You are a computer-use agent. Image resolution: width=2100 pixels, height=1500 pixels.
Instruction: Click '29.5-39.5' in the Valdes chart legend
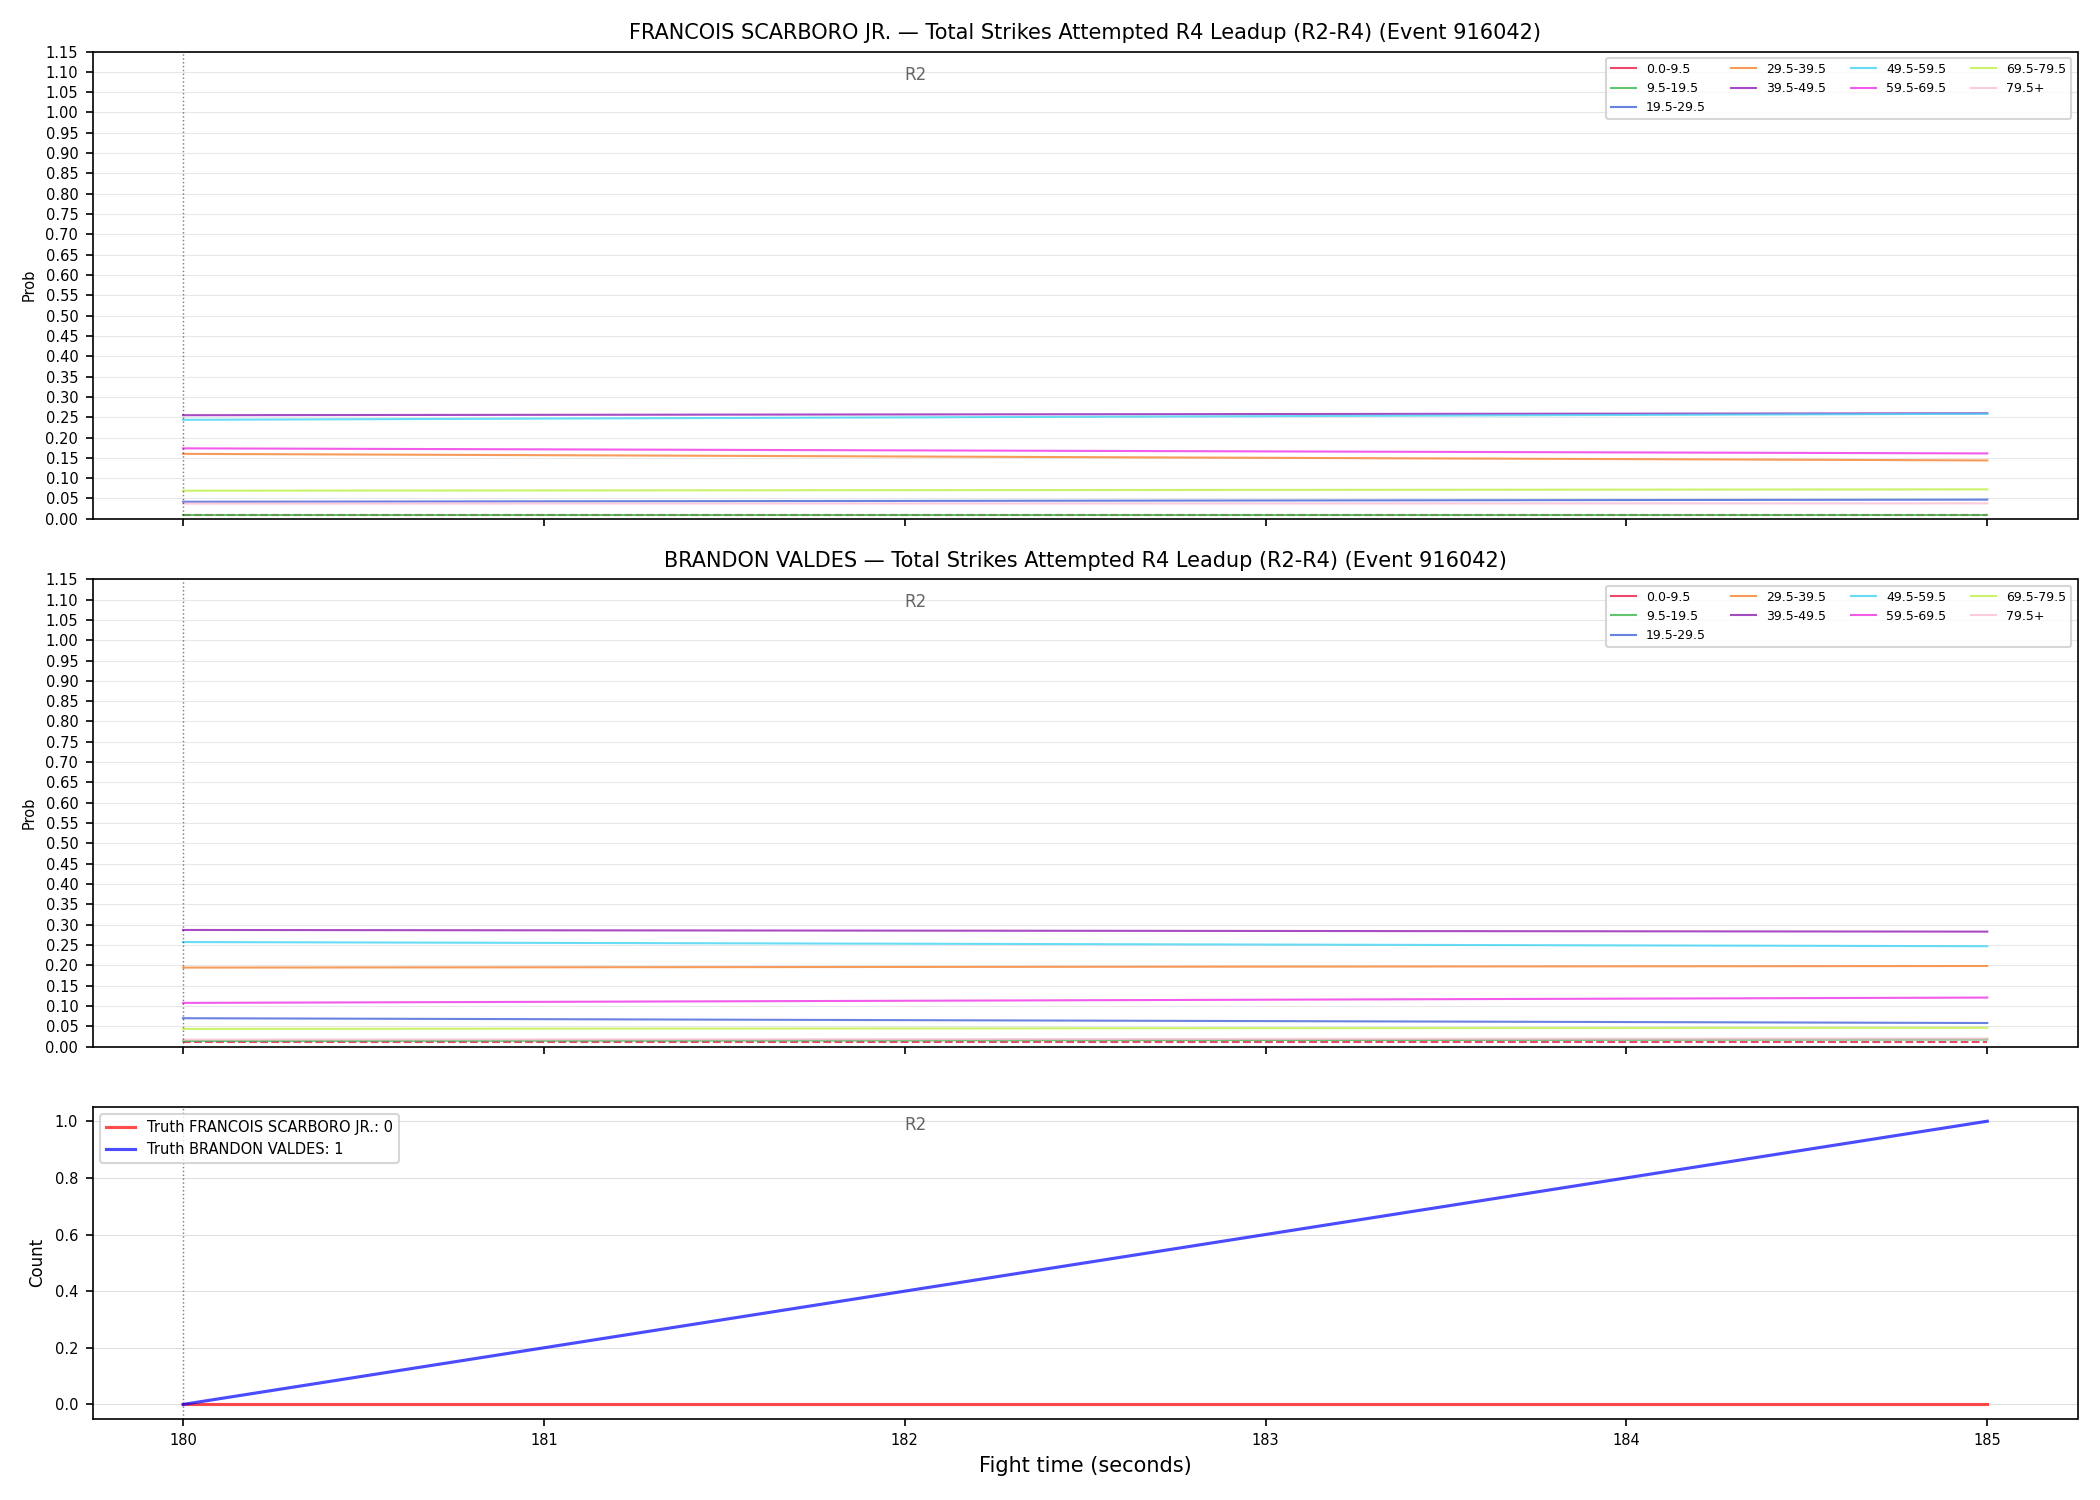tap(1796, 597)
